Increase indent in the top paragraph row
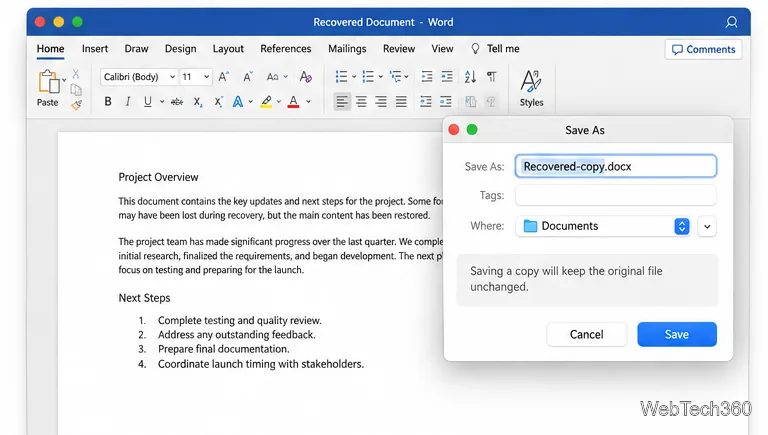Viewport: 768px width, 435px height. click(447, 76)
